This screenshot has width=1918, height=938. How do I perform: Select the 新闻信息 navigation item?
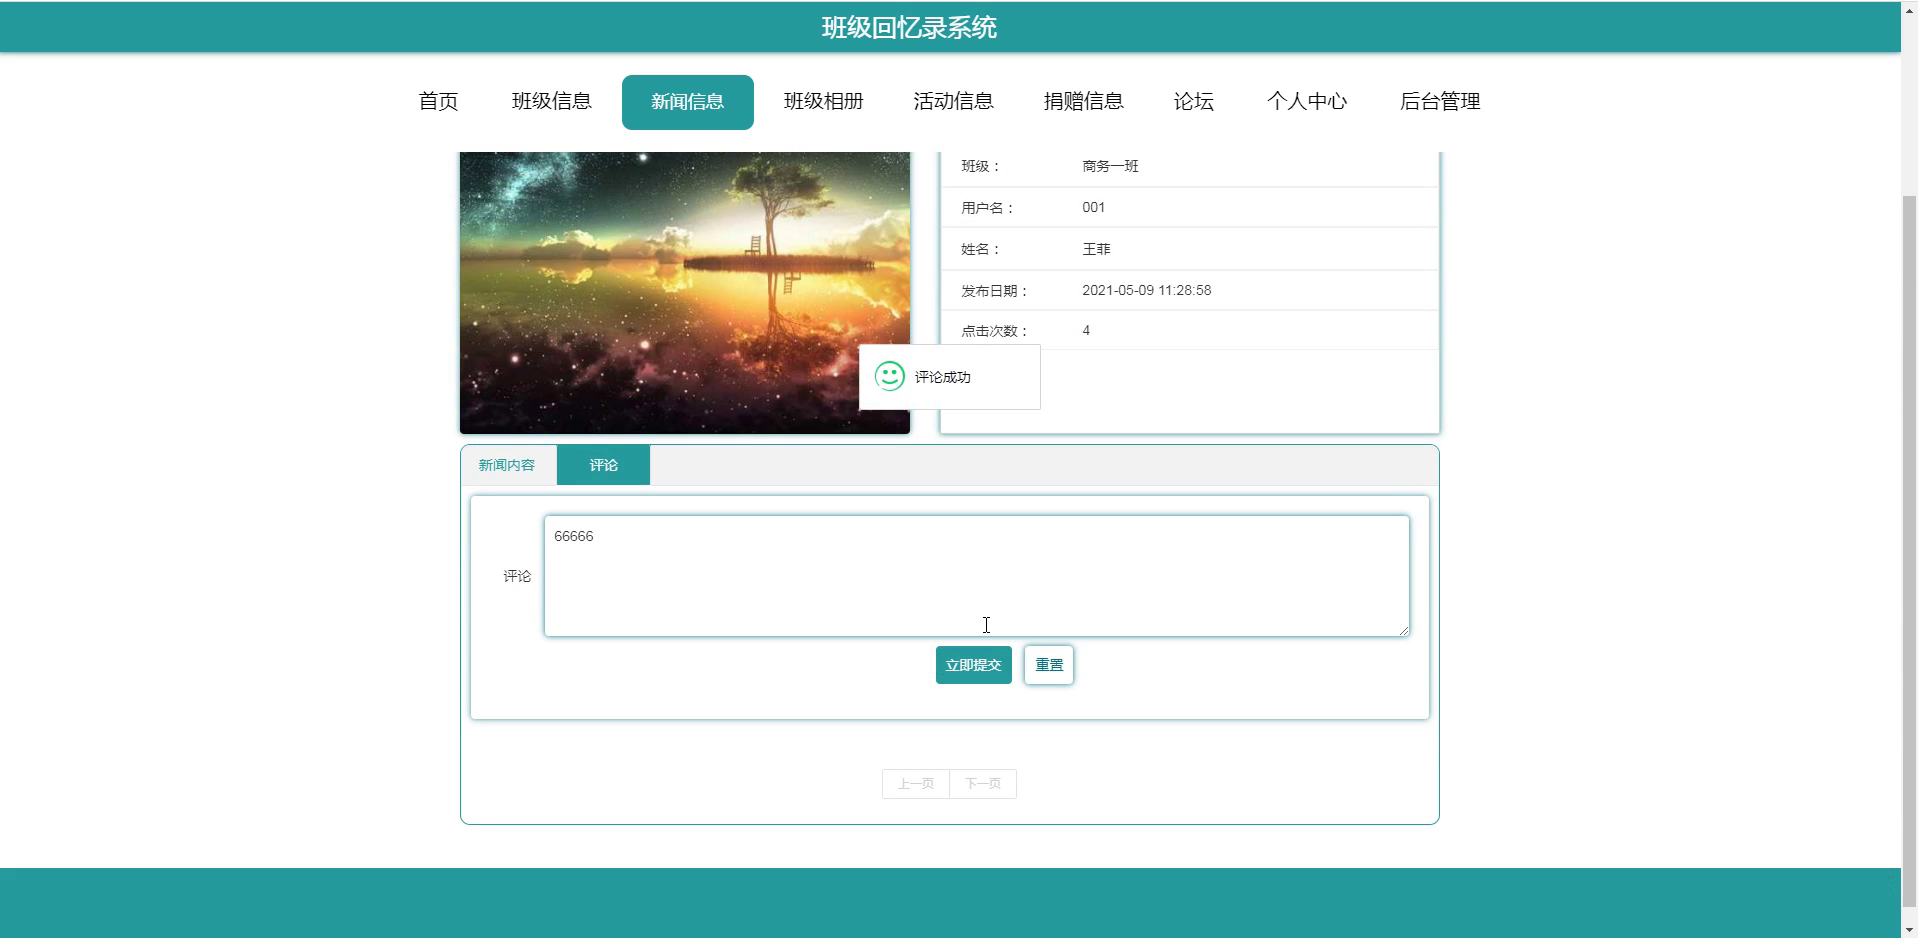coord(688,101)
